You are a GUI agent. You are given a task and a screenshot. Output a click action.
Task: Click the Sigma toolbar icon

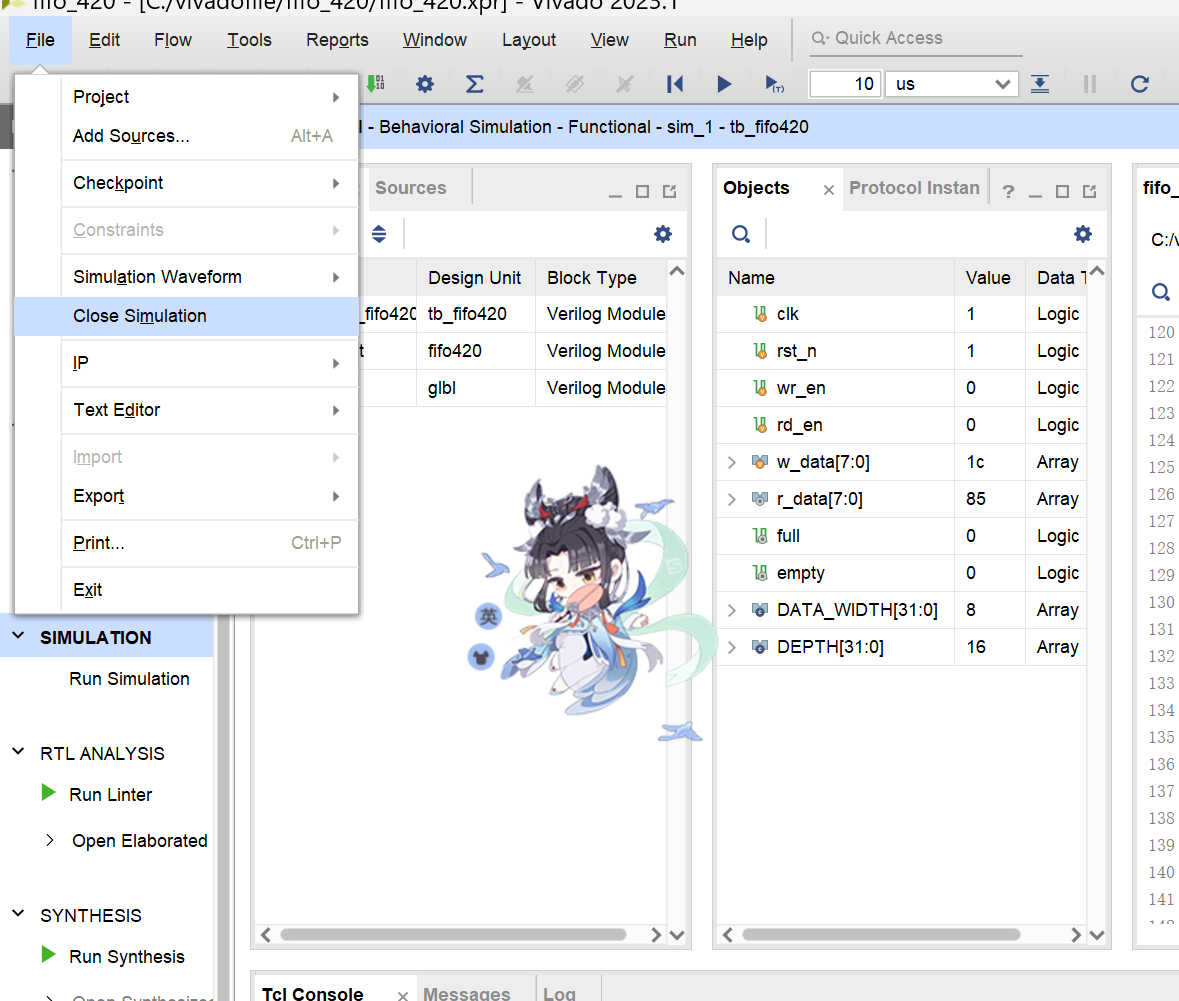[474, 84]
